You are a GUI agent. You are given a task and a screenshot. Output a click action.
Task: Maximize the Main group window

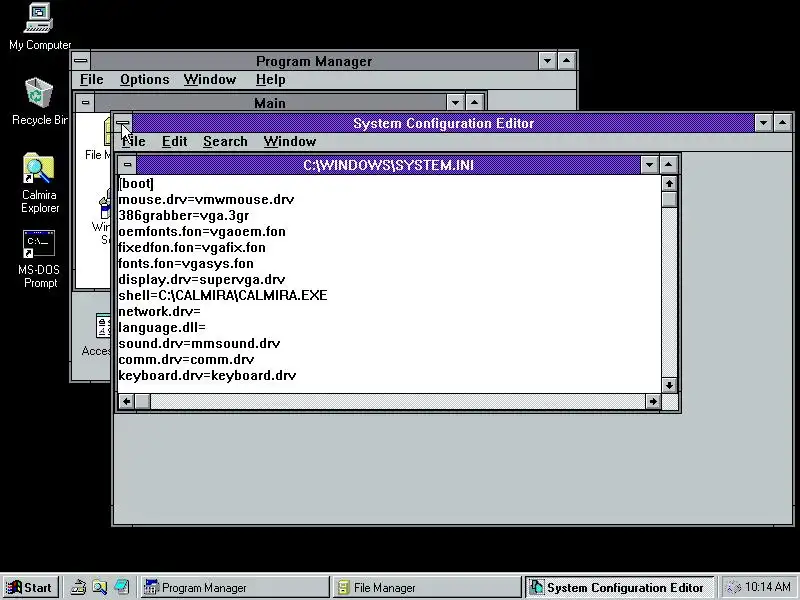[474, 103]
